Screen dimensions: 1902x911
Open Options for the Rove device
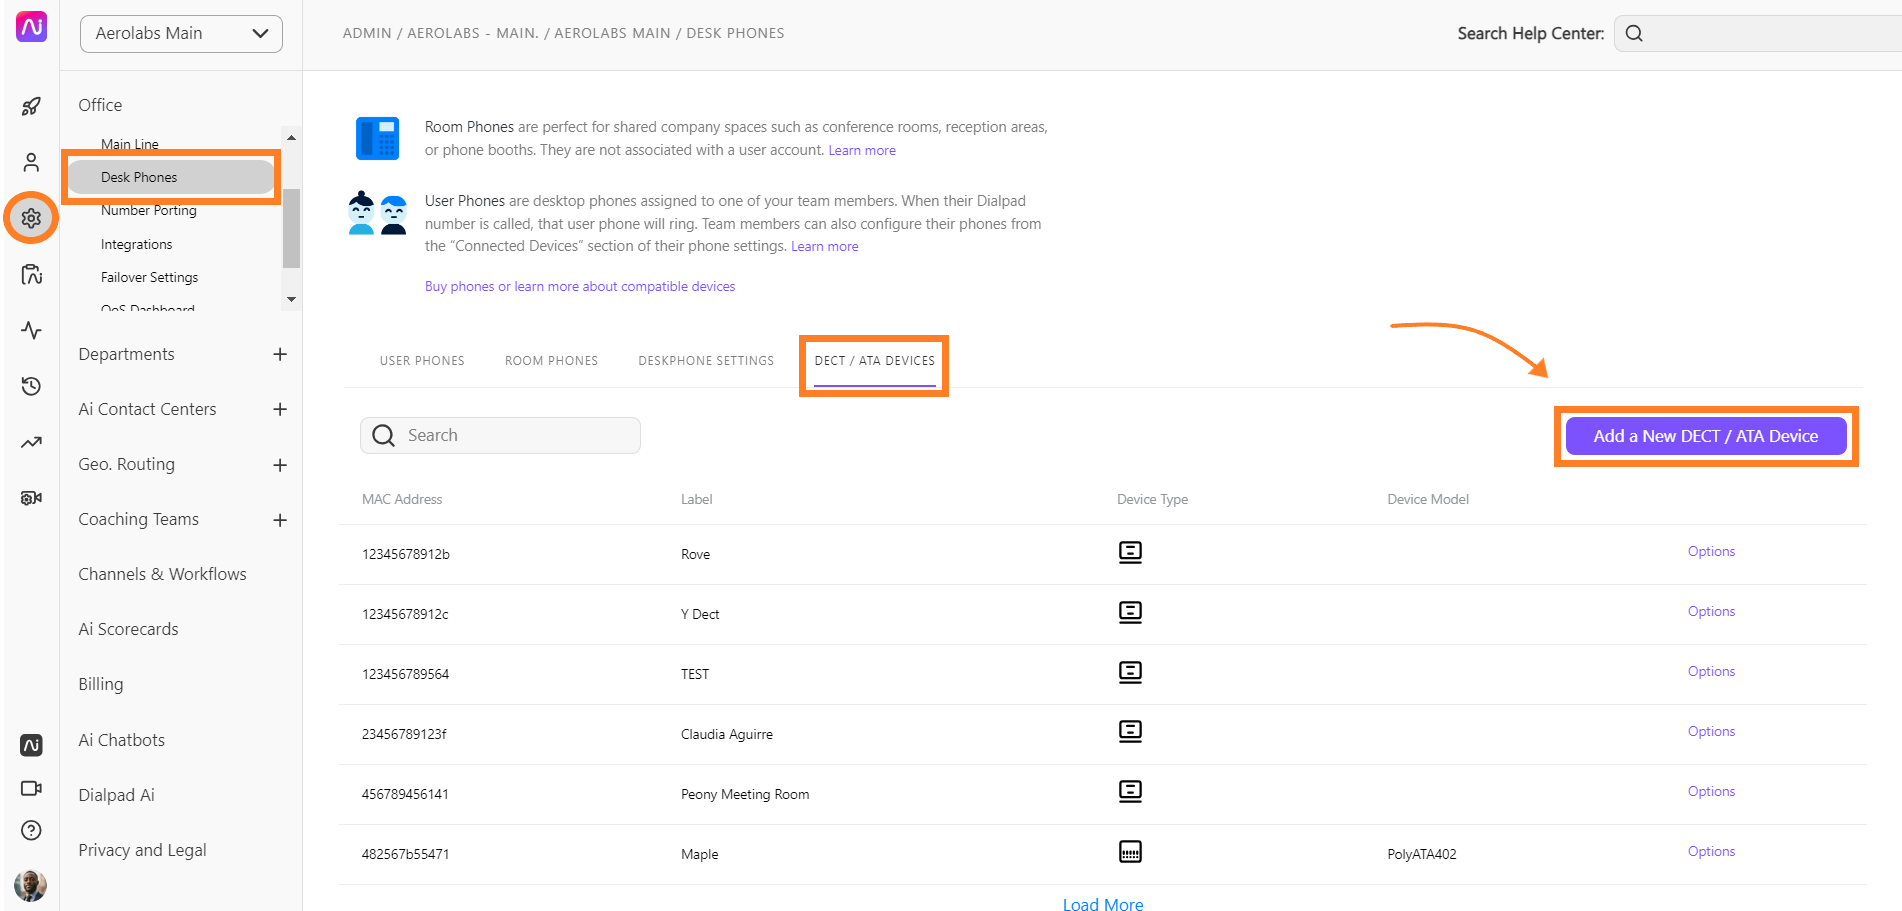tap(1711, 551)
